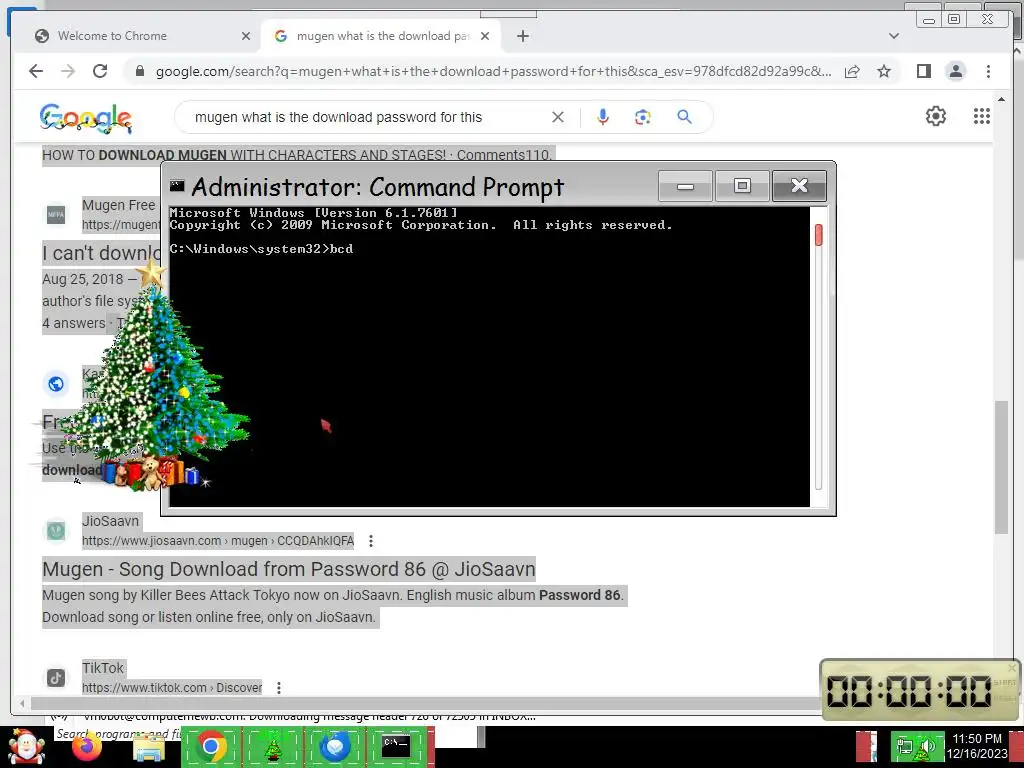Submit search with the magnifier icon
The width and height of the screenshot is (1024, 768).
coord(684,117)
